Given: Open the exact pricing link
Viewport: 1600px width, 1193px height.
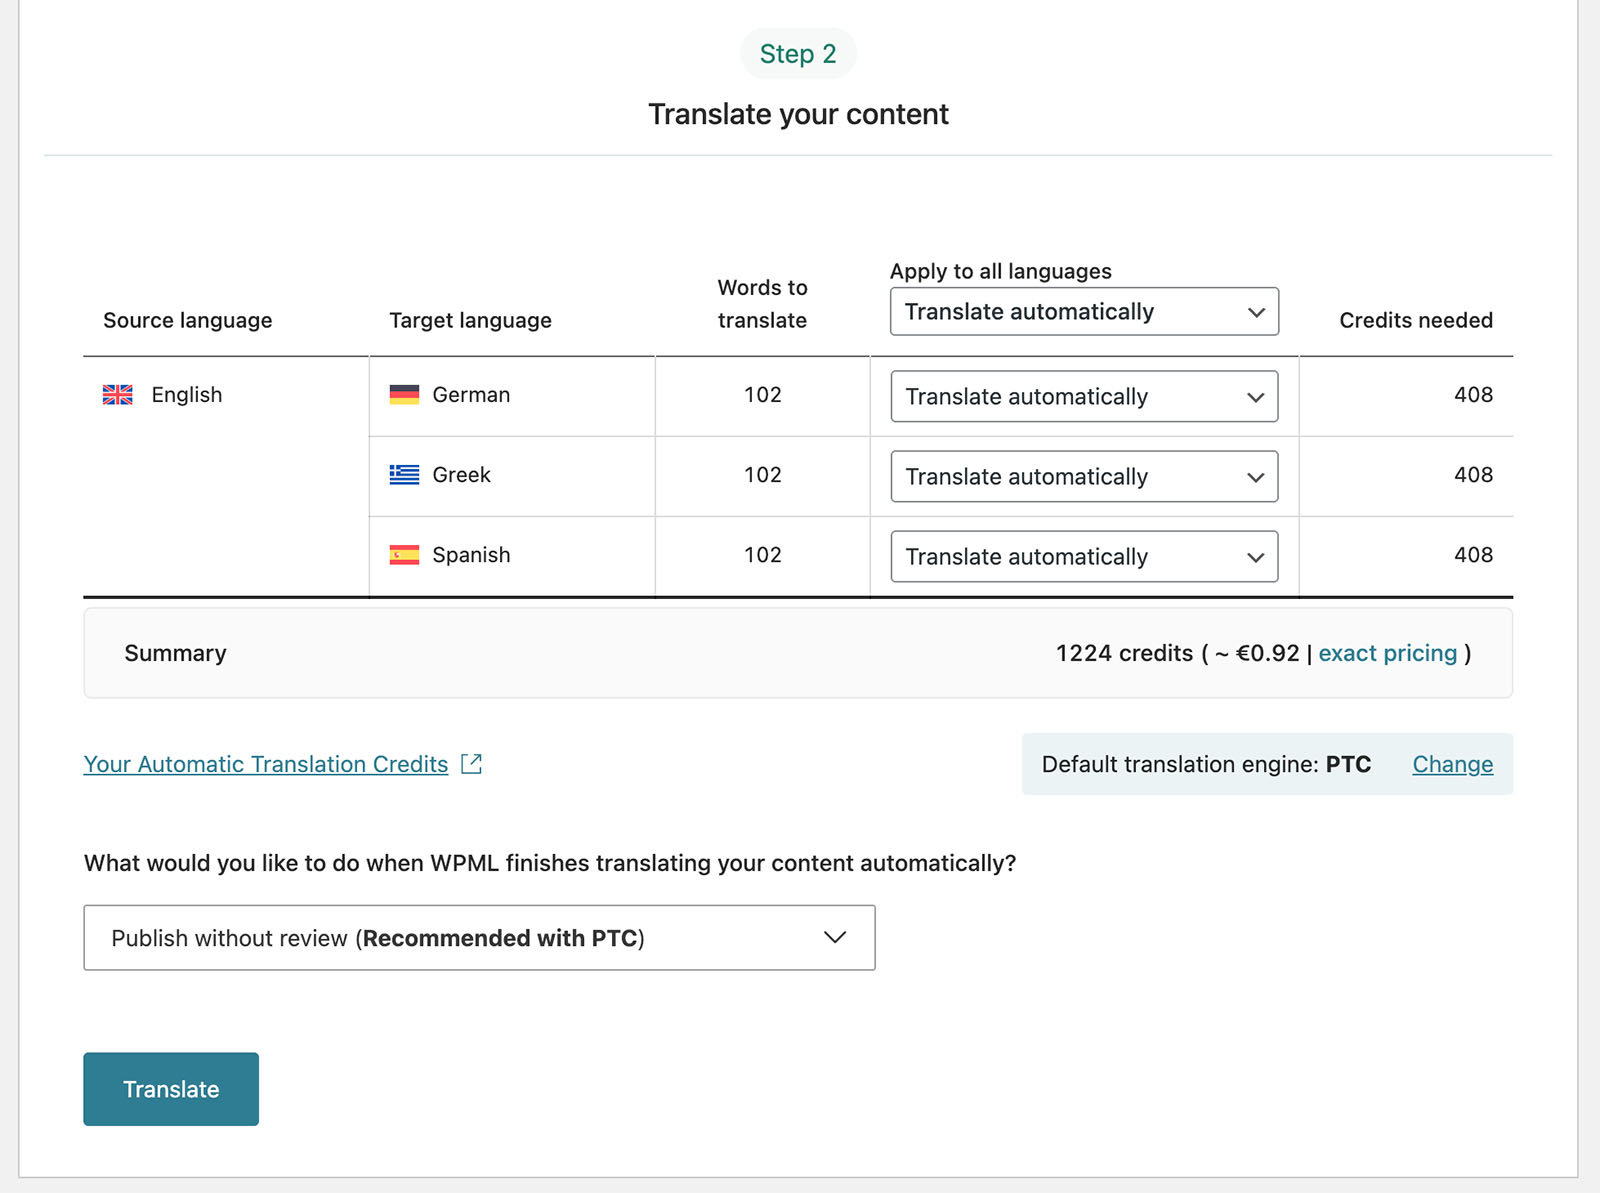Looking at the screenshot, I should point(1387,653).
